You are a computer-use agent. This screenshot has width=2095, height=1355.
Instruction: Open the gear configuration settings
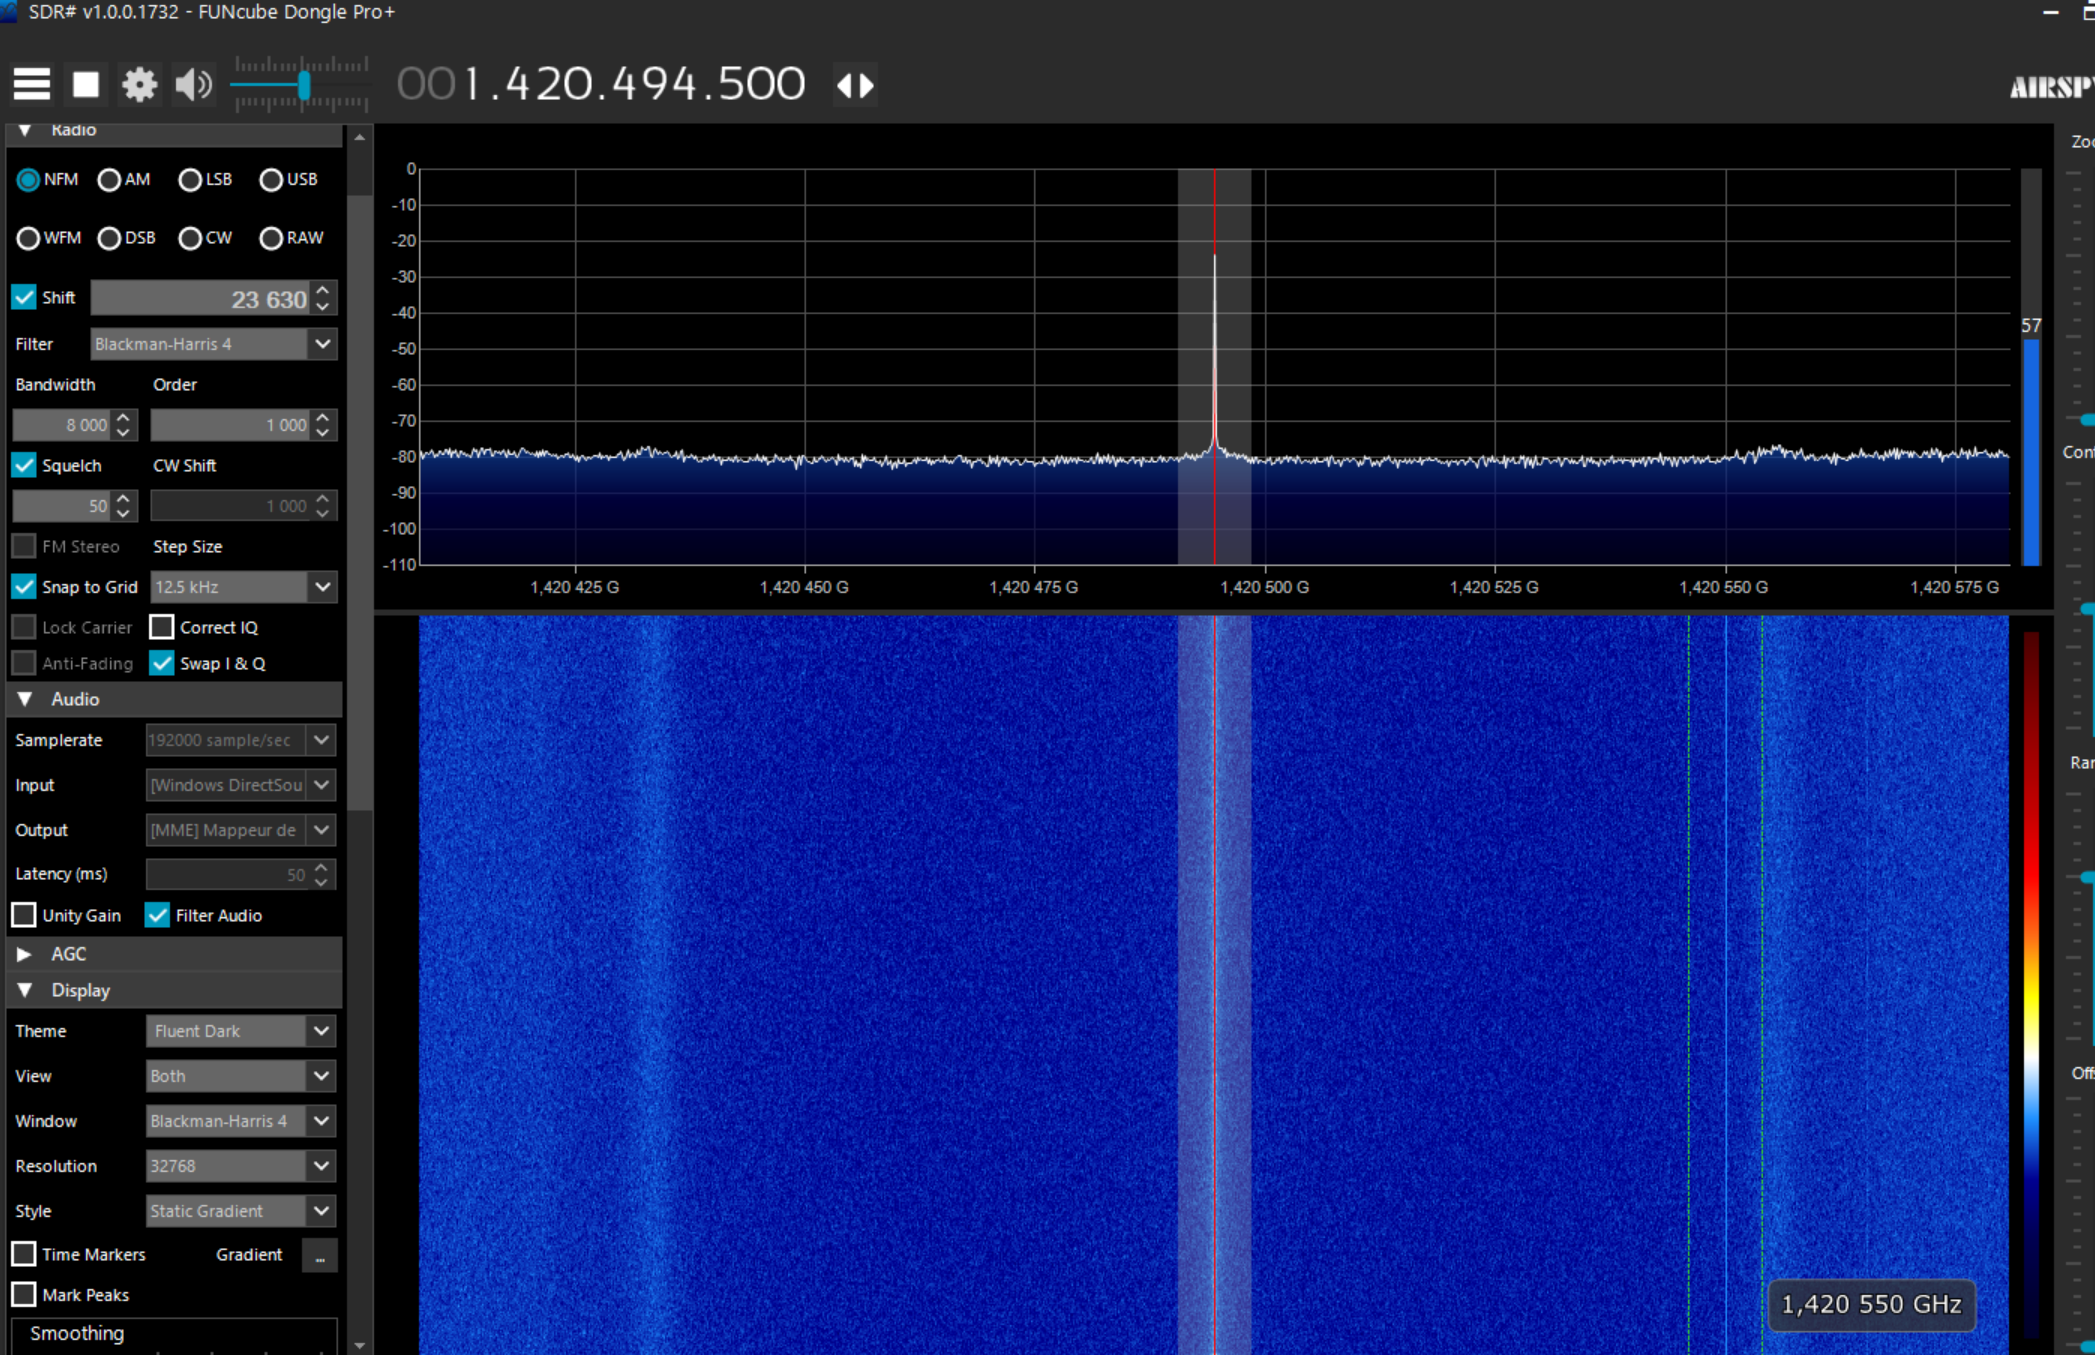pyautogui.click(x=139, y=85)
